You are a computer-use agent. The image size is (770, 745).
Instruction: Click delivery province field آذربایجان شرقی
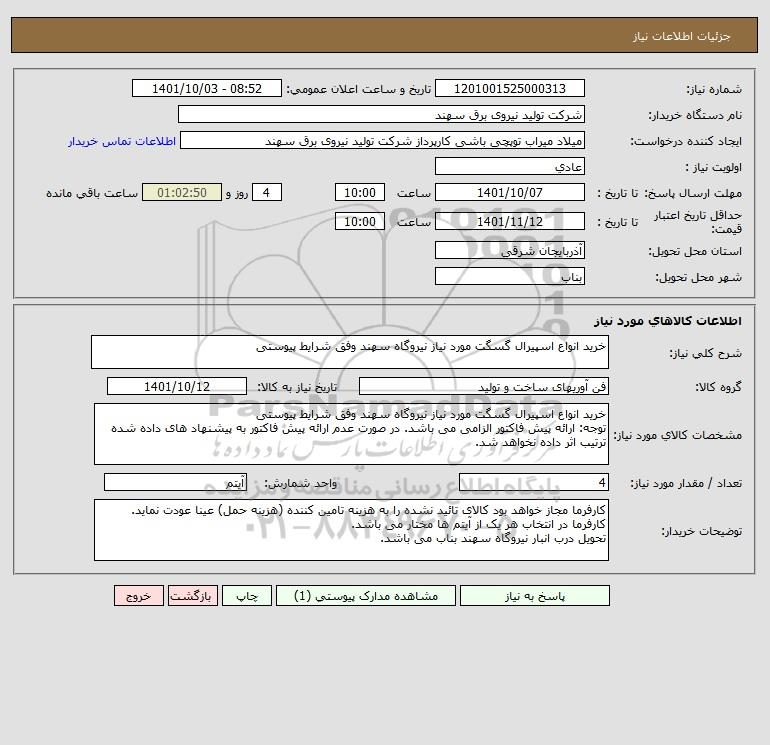[510, 250]
